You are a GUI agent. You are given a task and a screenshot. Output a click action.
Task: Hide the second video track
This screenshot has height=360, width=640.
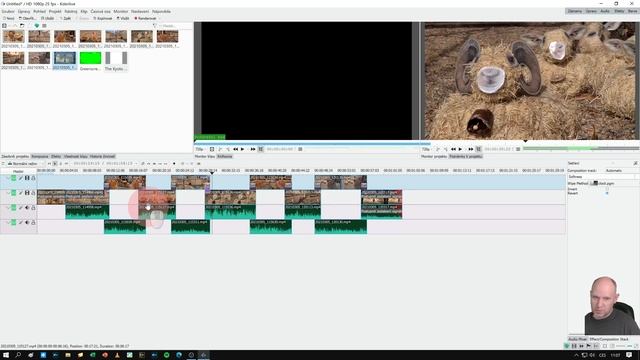27,193
